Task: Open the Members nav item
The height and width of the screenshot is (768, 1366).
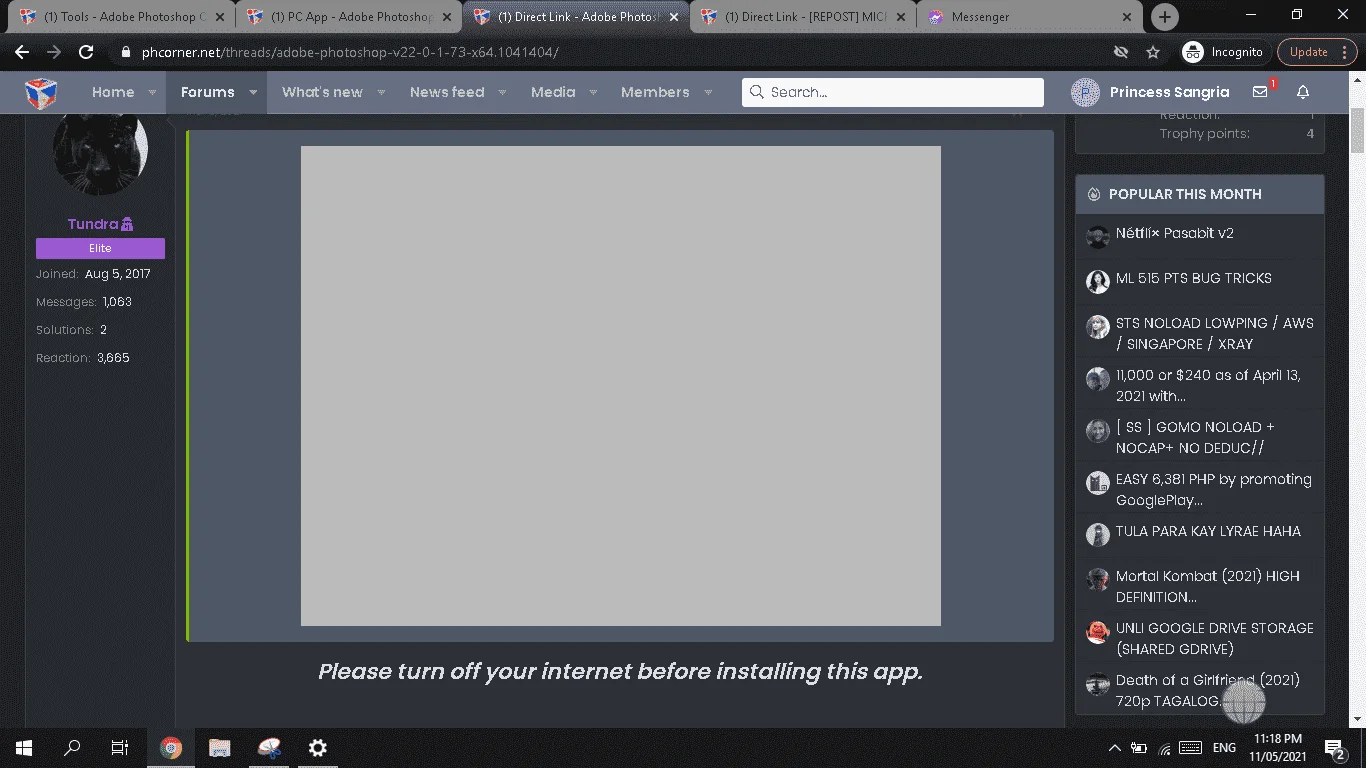Action: coord(655,92)
